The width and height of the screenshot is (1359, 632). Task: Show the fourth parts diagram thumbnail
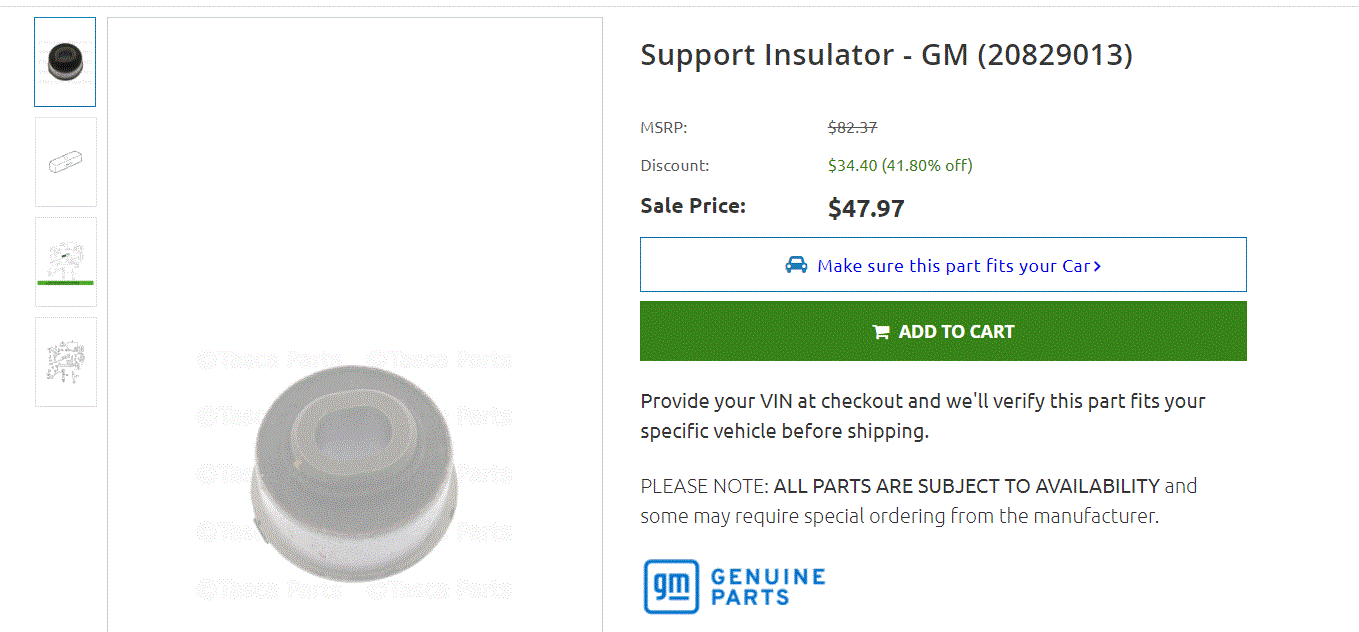coord(66,362)
